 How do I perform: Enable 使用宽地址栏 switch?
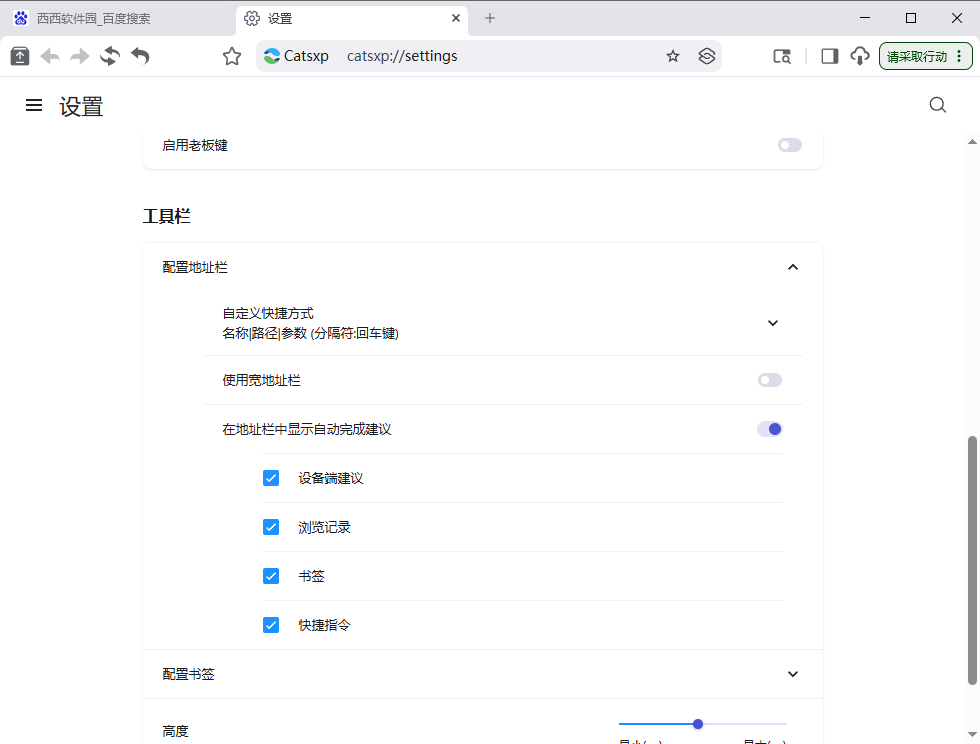[769, 380]
